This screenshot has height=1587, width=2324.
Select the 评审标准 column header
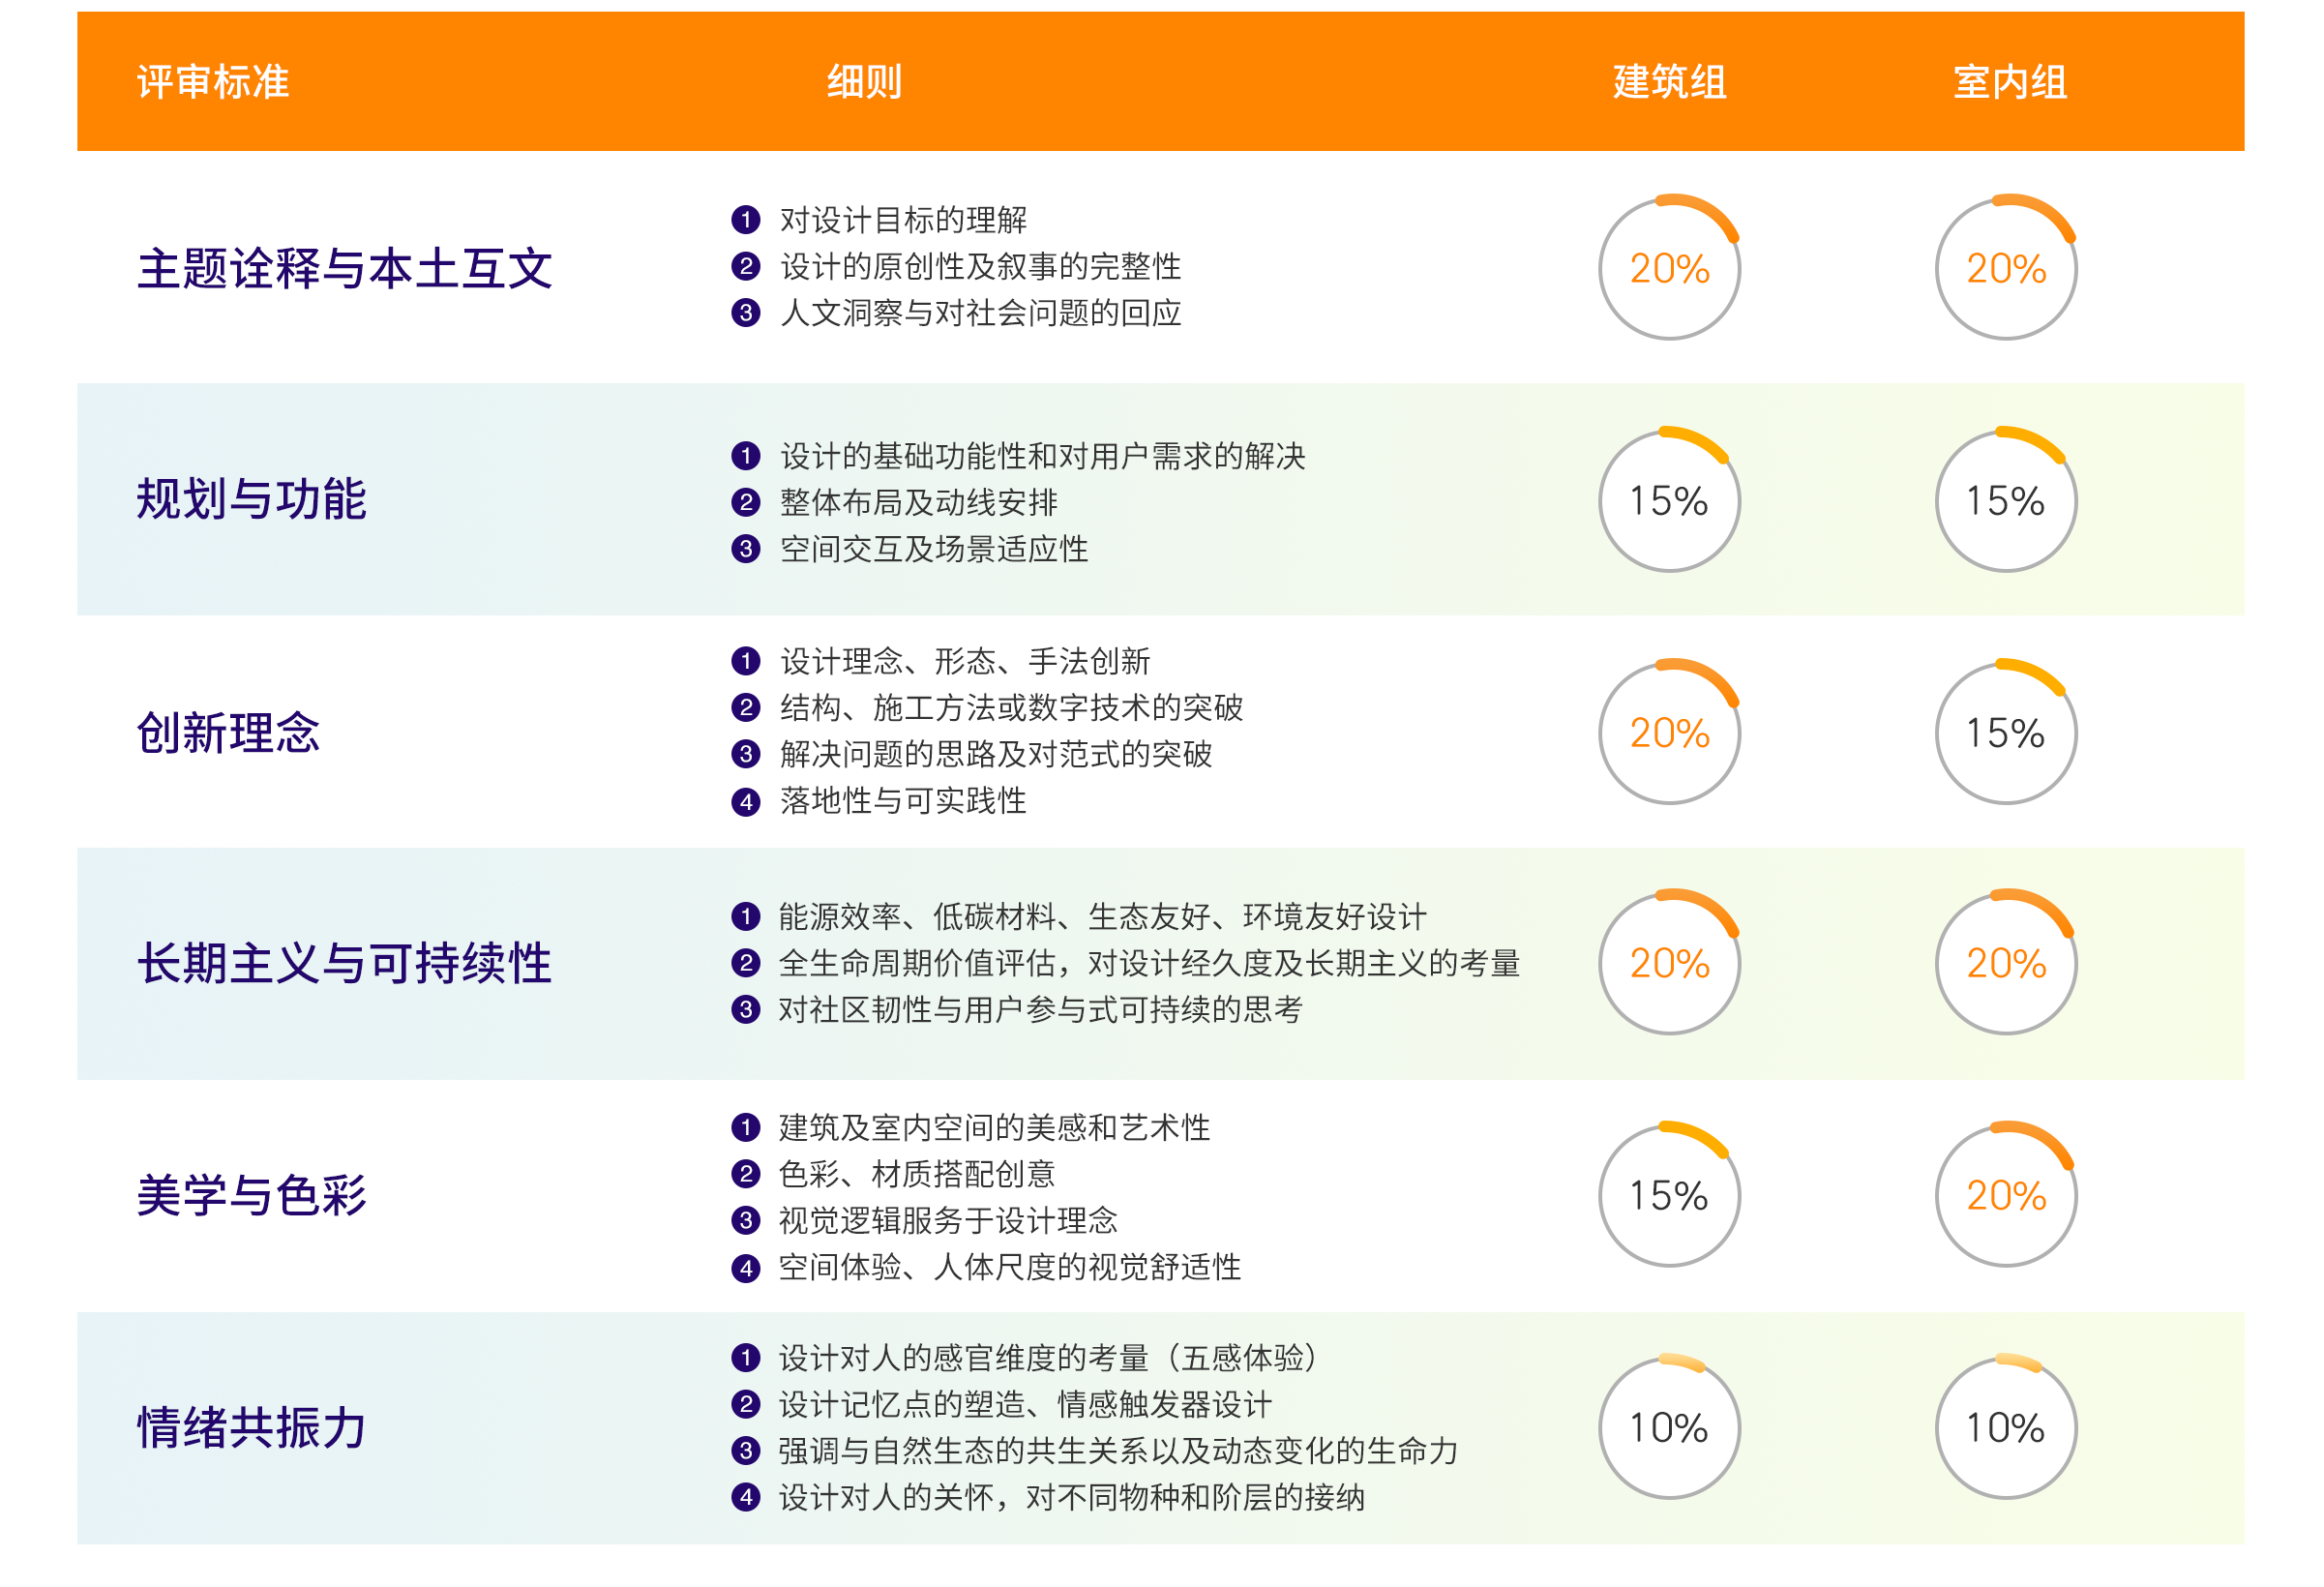coord(213,82)
